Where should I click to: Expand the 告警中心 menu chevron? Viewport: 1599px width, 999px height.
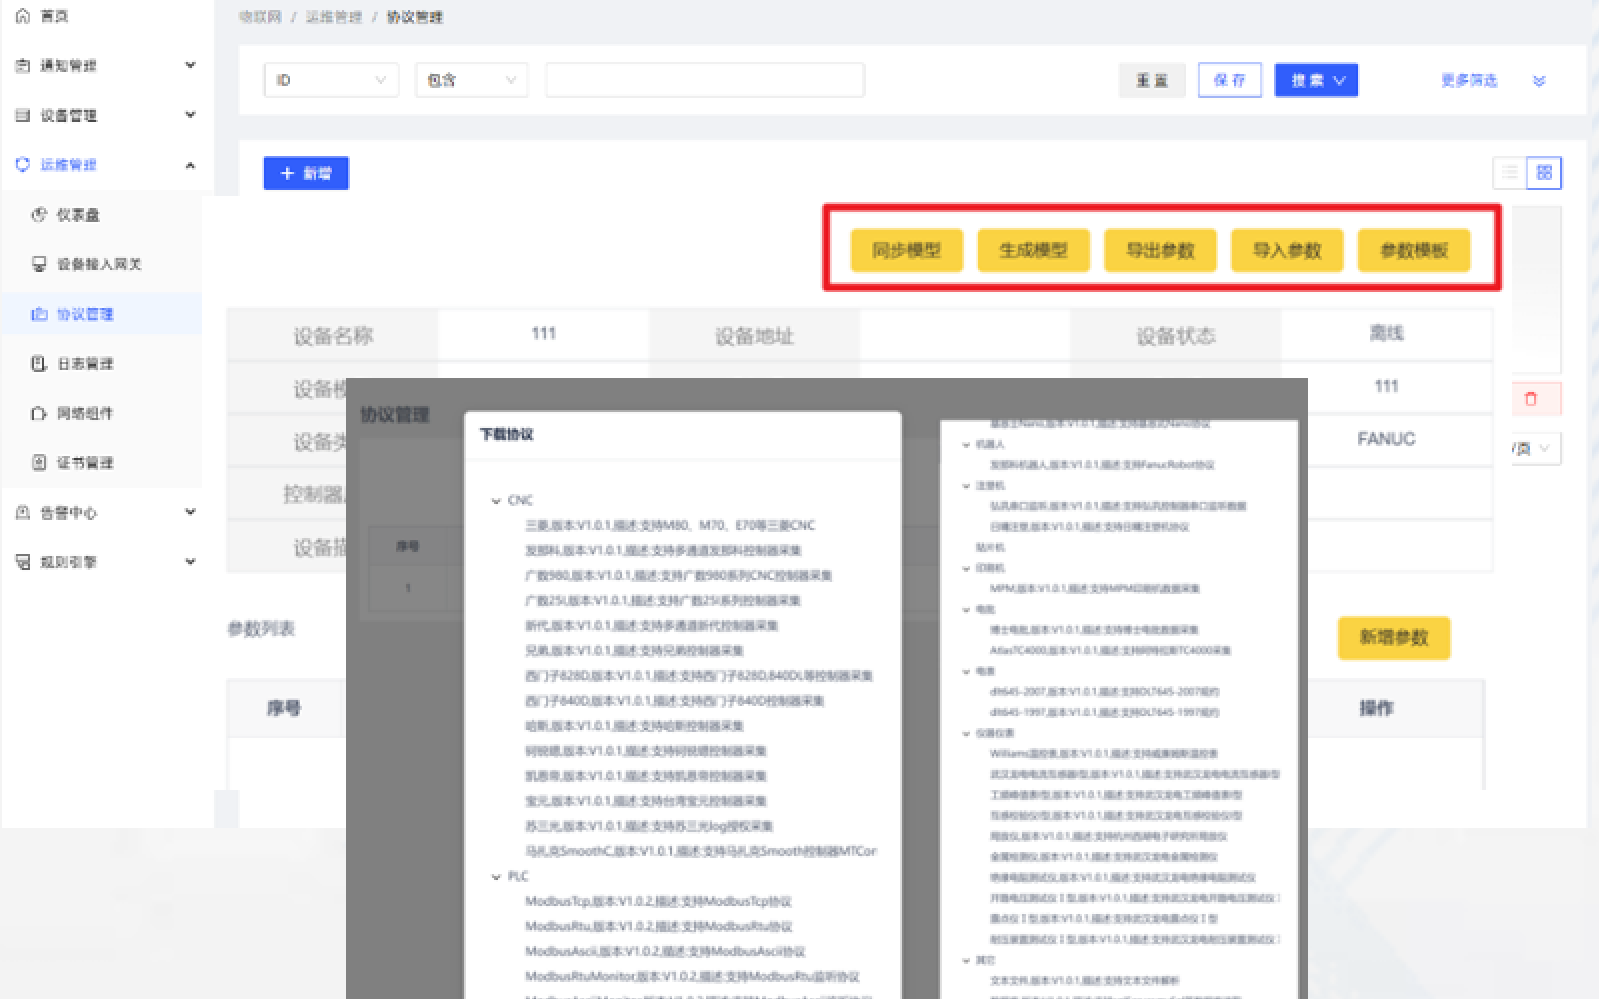pyautogui.click(x=190, y=512)
